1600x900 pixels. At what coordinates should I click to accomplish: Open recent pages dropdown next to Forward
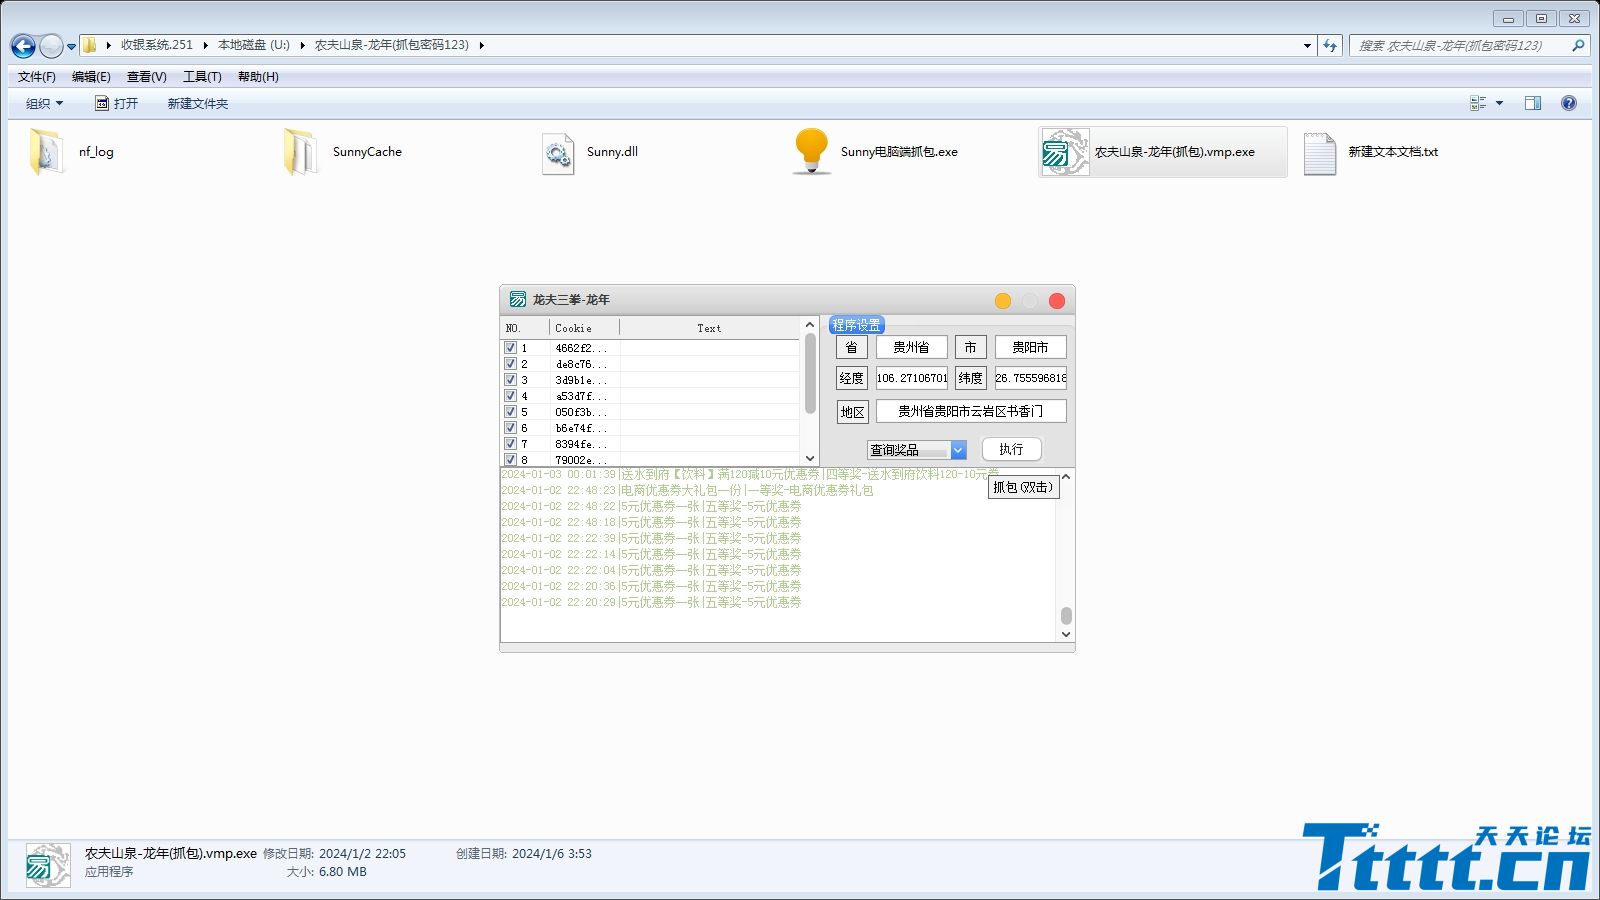[x=71, y=46]
